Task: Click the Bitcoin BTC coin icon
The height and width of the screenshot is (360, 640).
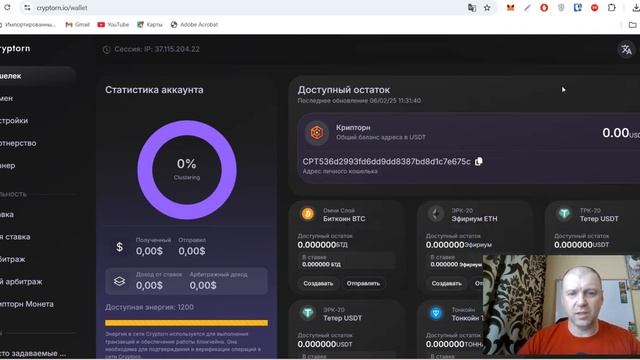Action: tap(308, 214)
